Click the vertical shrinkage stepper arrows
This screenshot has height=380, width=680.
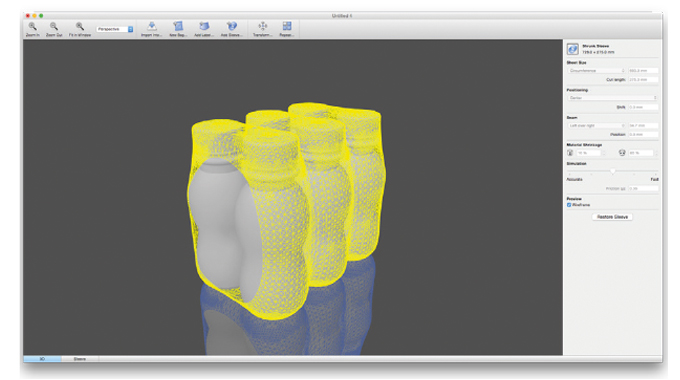point(604,153)
